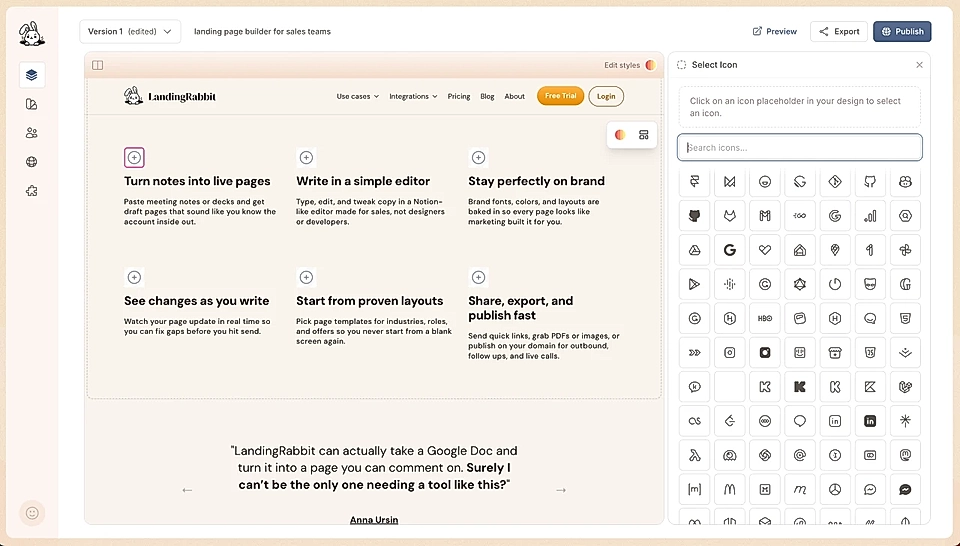Choose the filled Messenger icon
960x546 pixels.
pyautogui.click(x=906, y=490)
